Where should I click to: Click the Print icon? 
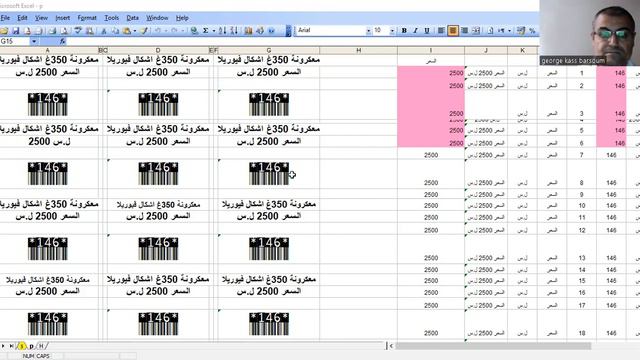[x=52, y=31]
